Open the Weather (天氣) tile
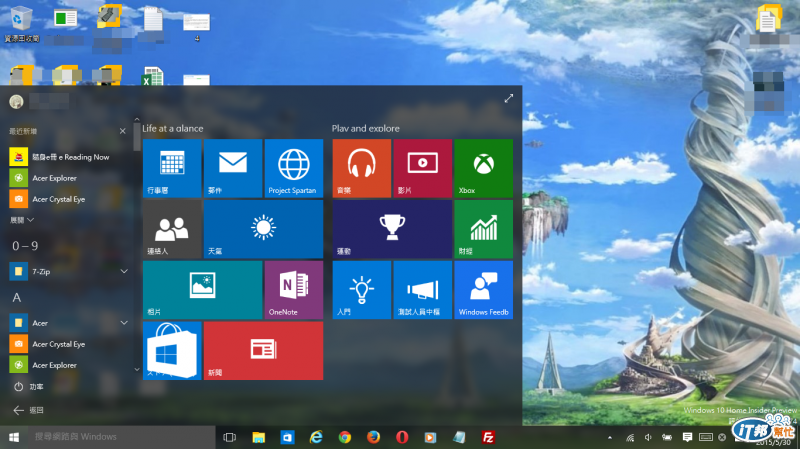800x449 pixels. (263, 229)
